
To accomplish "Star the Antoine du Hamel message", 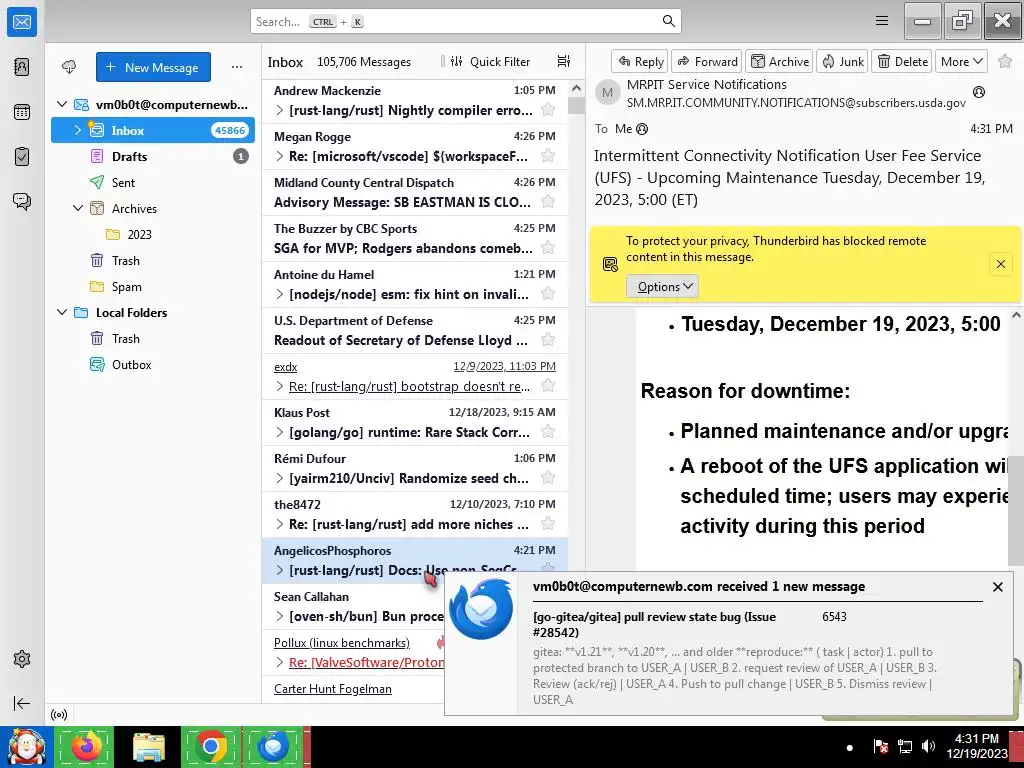I will pos(548,293).
